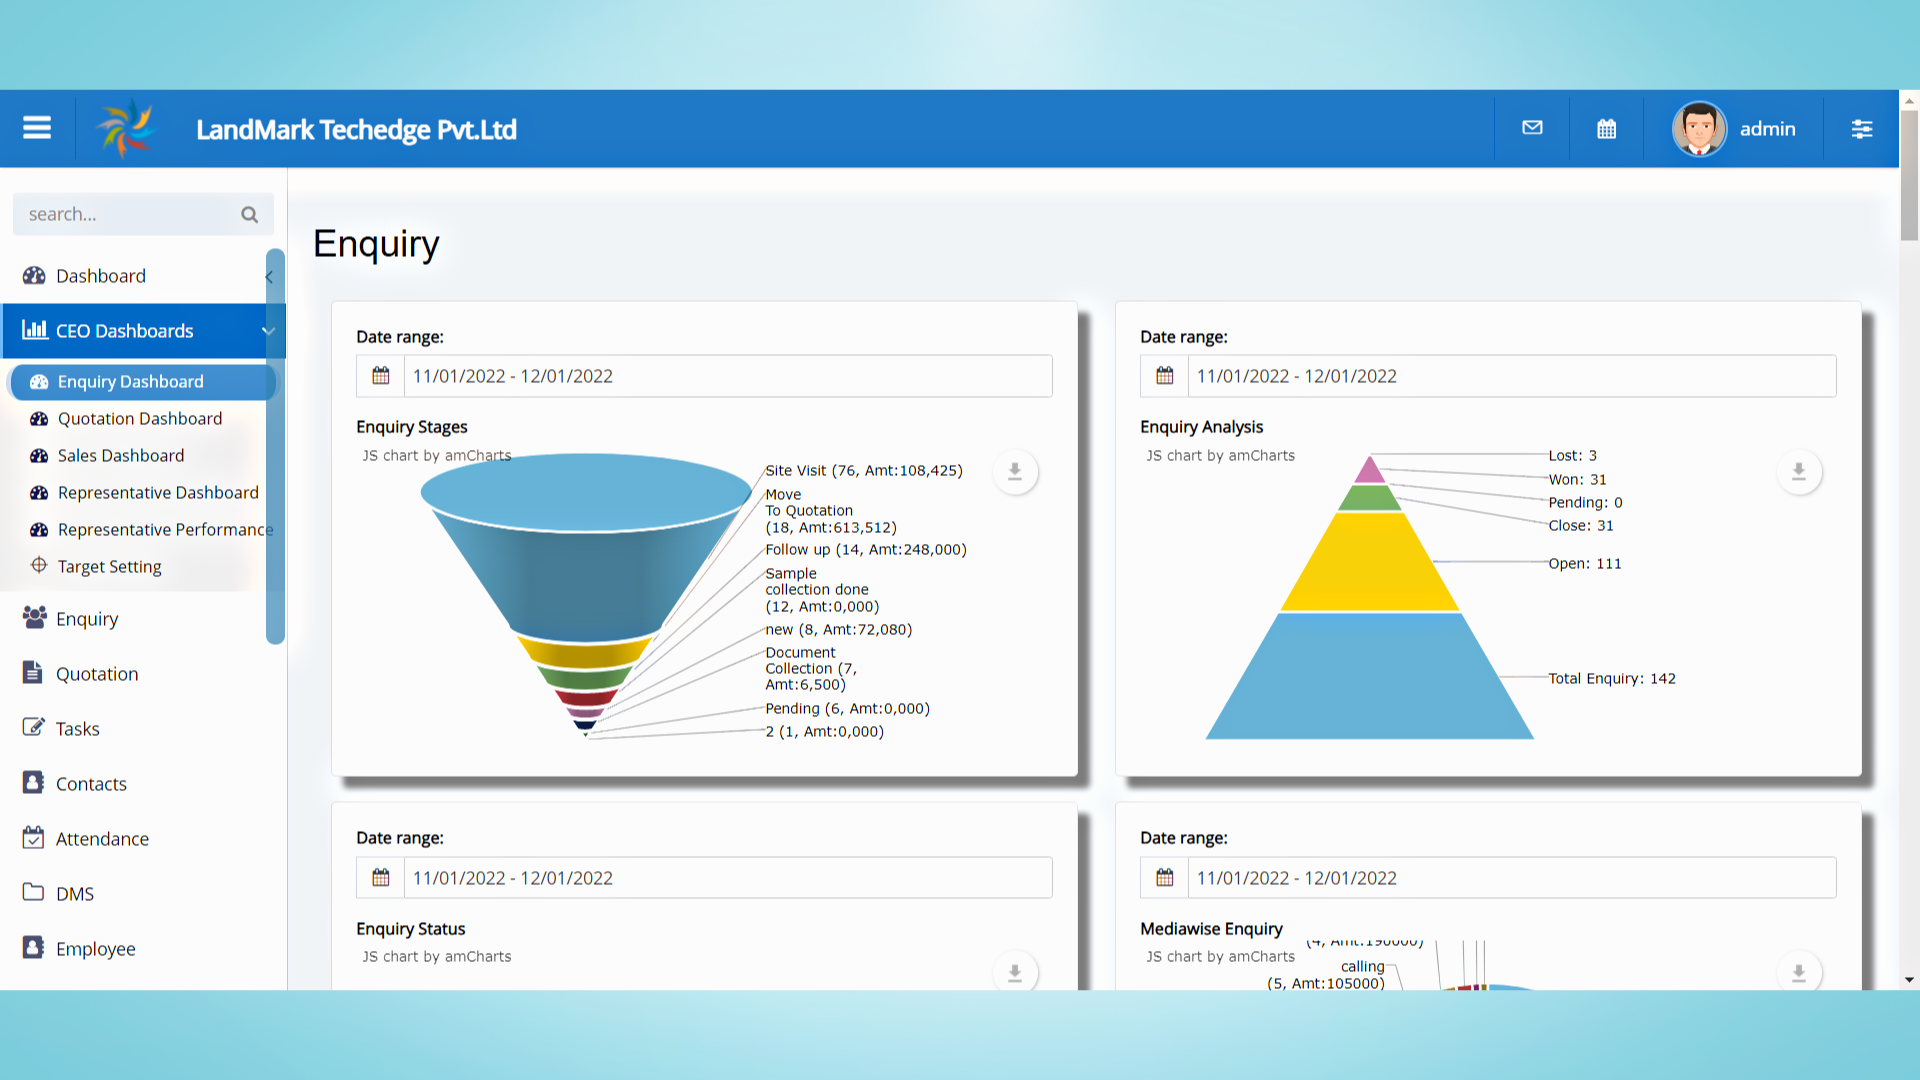The width and height of the screenshot is (1920, 1080).
Task: Download the Enquiry Stages chart
Action: (1015, 471)
